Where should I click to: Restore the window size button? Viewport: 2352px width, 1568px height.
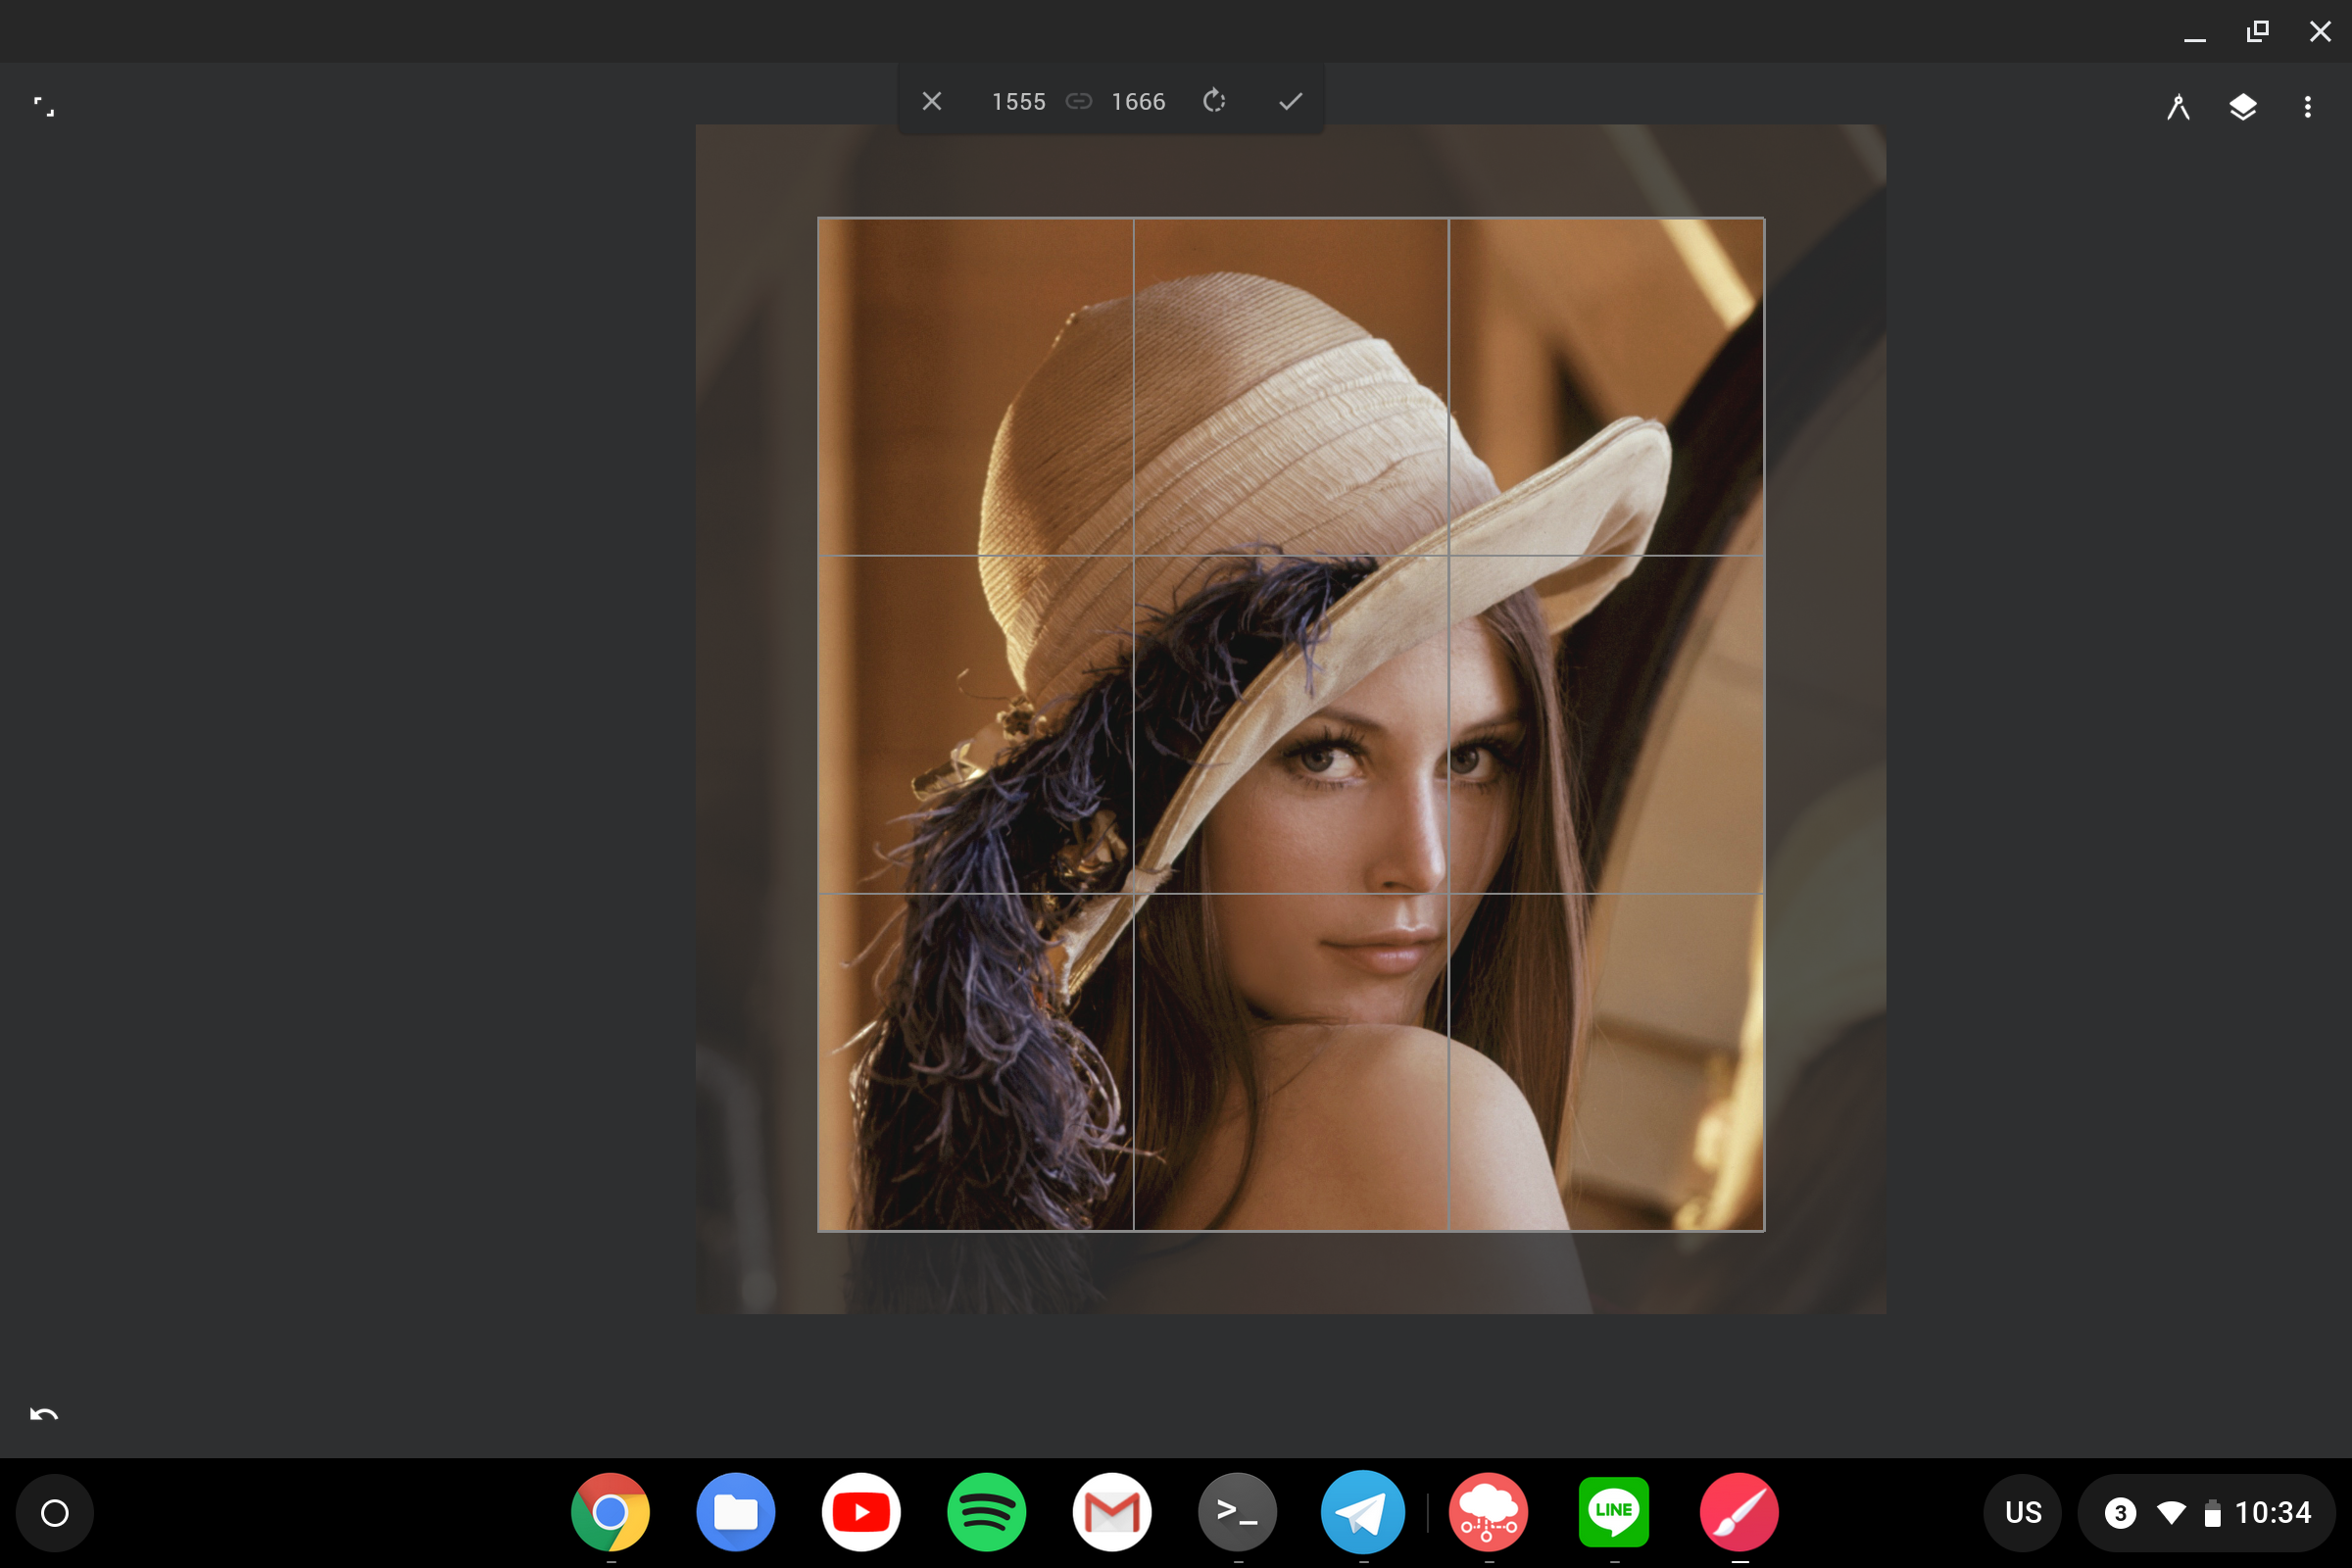(2258, 31)
